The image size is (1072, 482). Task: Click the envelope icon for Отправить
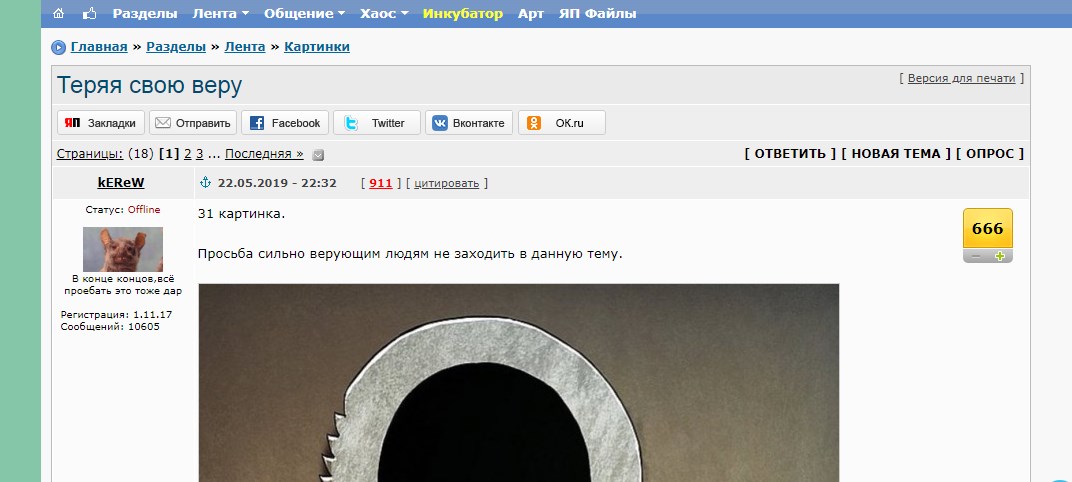163,123
